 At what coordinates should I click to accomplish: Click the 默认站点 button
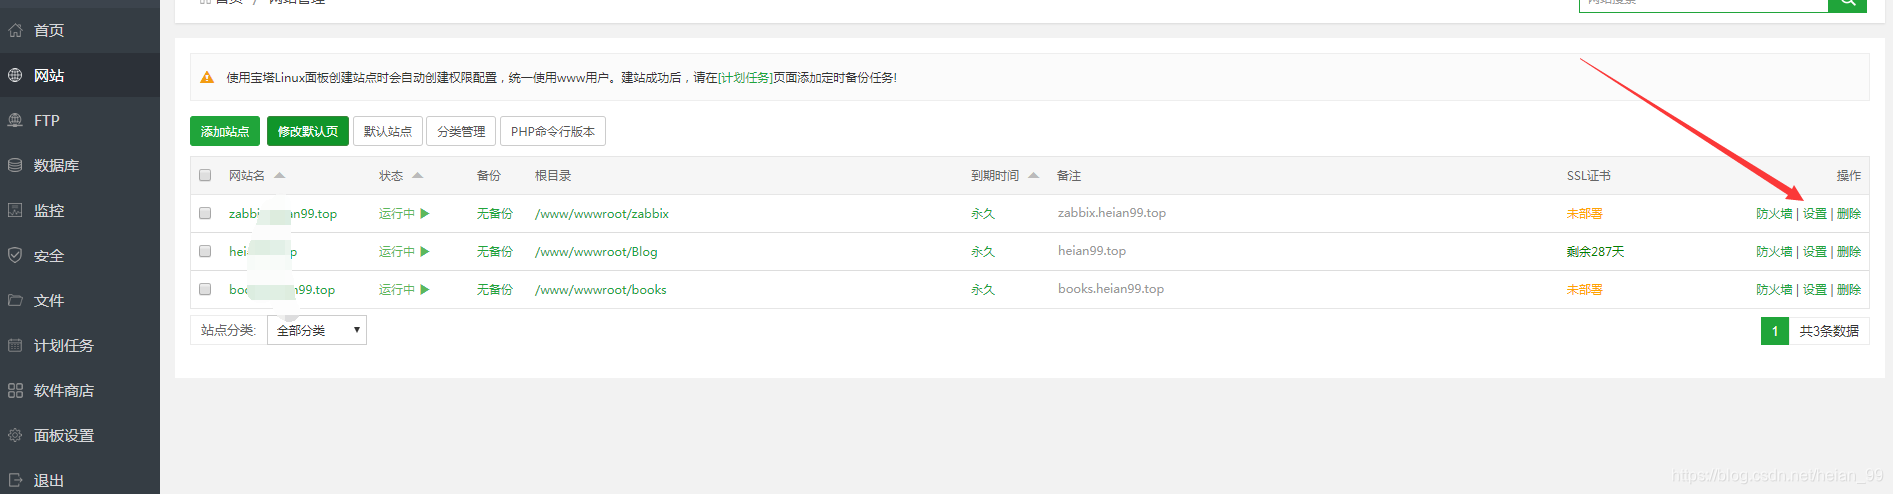point(388,131)
